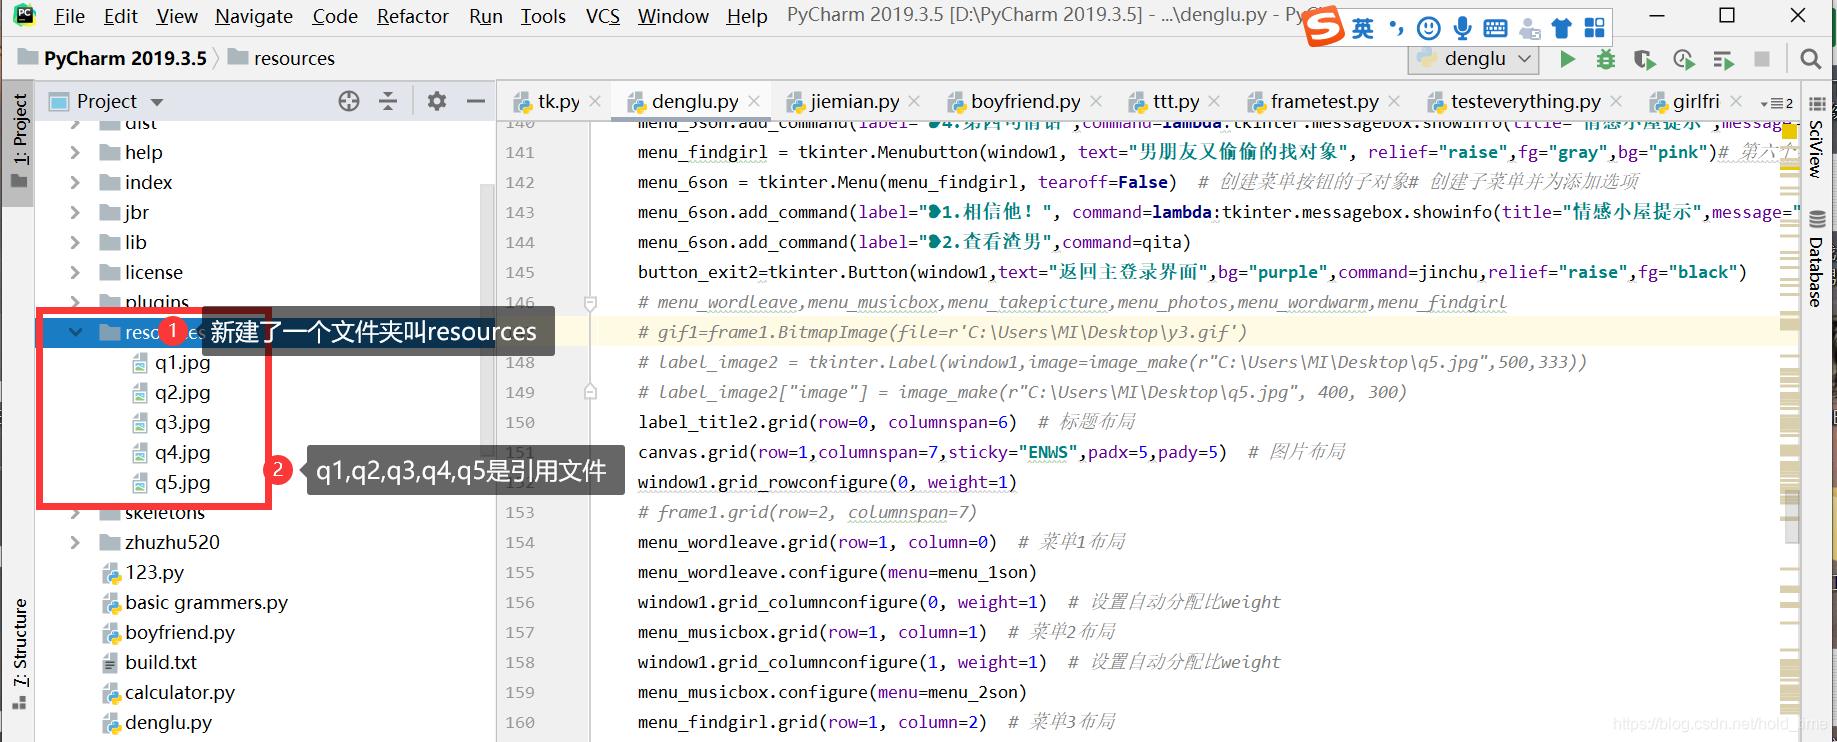Click the disabled stop button
The width and height of the screenshot is (1837, 742).
point(1762,59)
